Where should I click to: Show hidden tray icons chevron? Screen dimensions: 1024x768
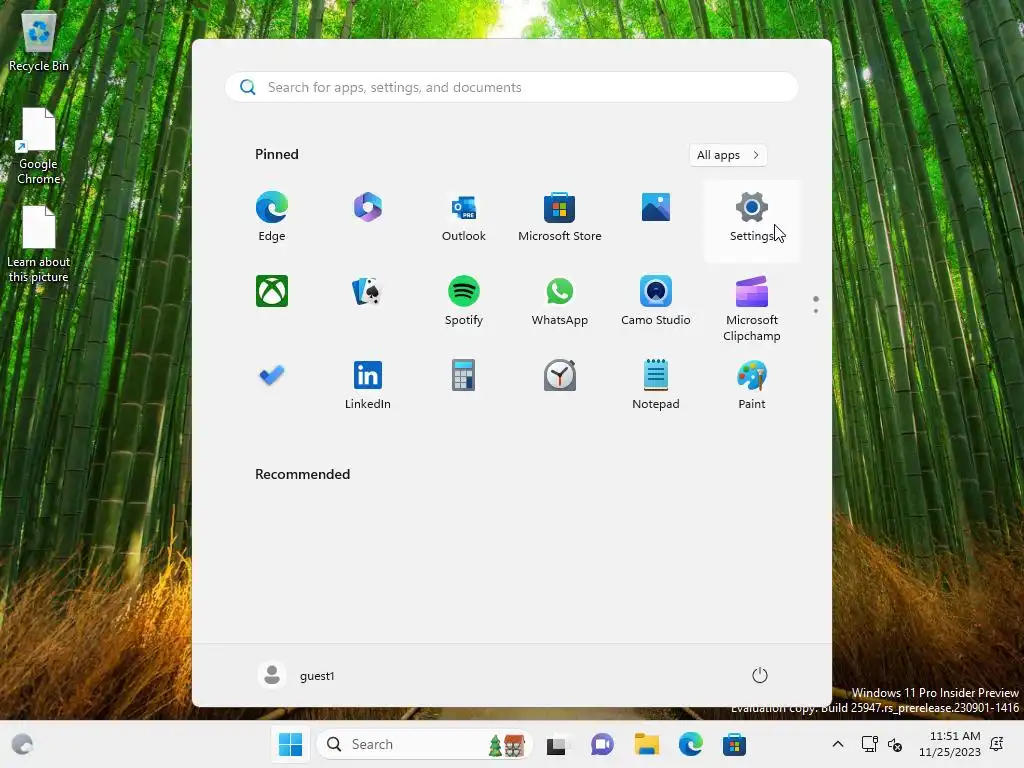[838, 744]
